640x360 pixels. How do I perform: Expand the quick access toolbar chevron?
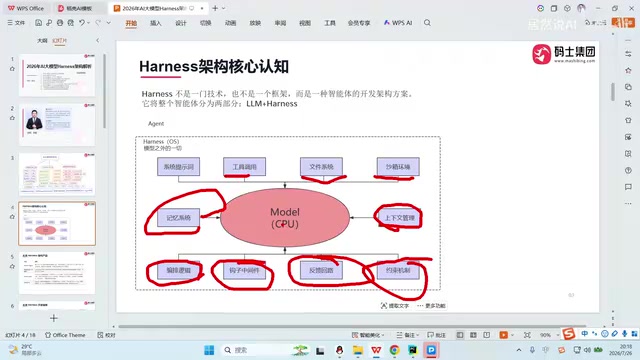[109, 23]
